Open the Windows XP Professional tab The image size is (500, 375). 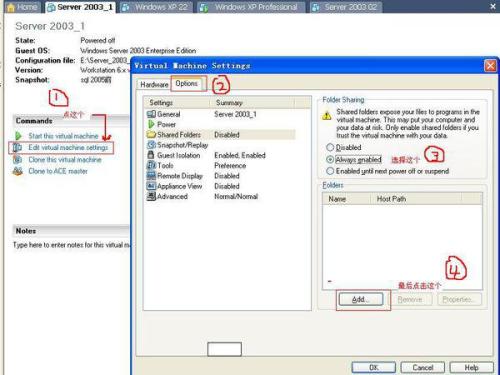coord(251,7)
